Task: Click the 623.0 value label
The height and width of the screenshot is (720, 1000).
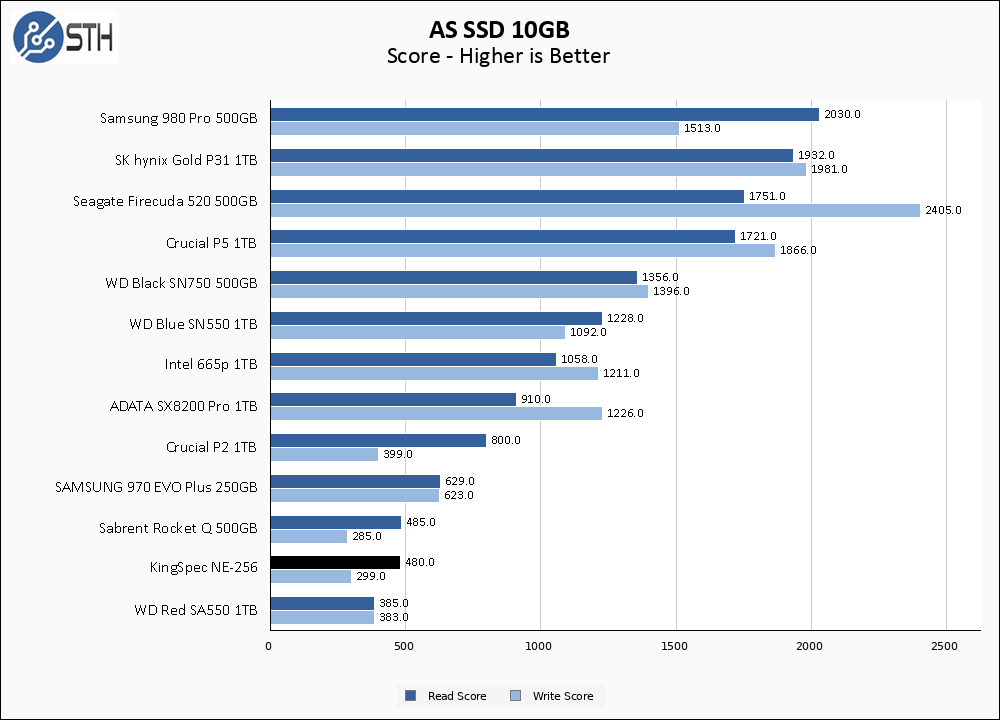Action: pyautogui.click(x=459, y=495)
